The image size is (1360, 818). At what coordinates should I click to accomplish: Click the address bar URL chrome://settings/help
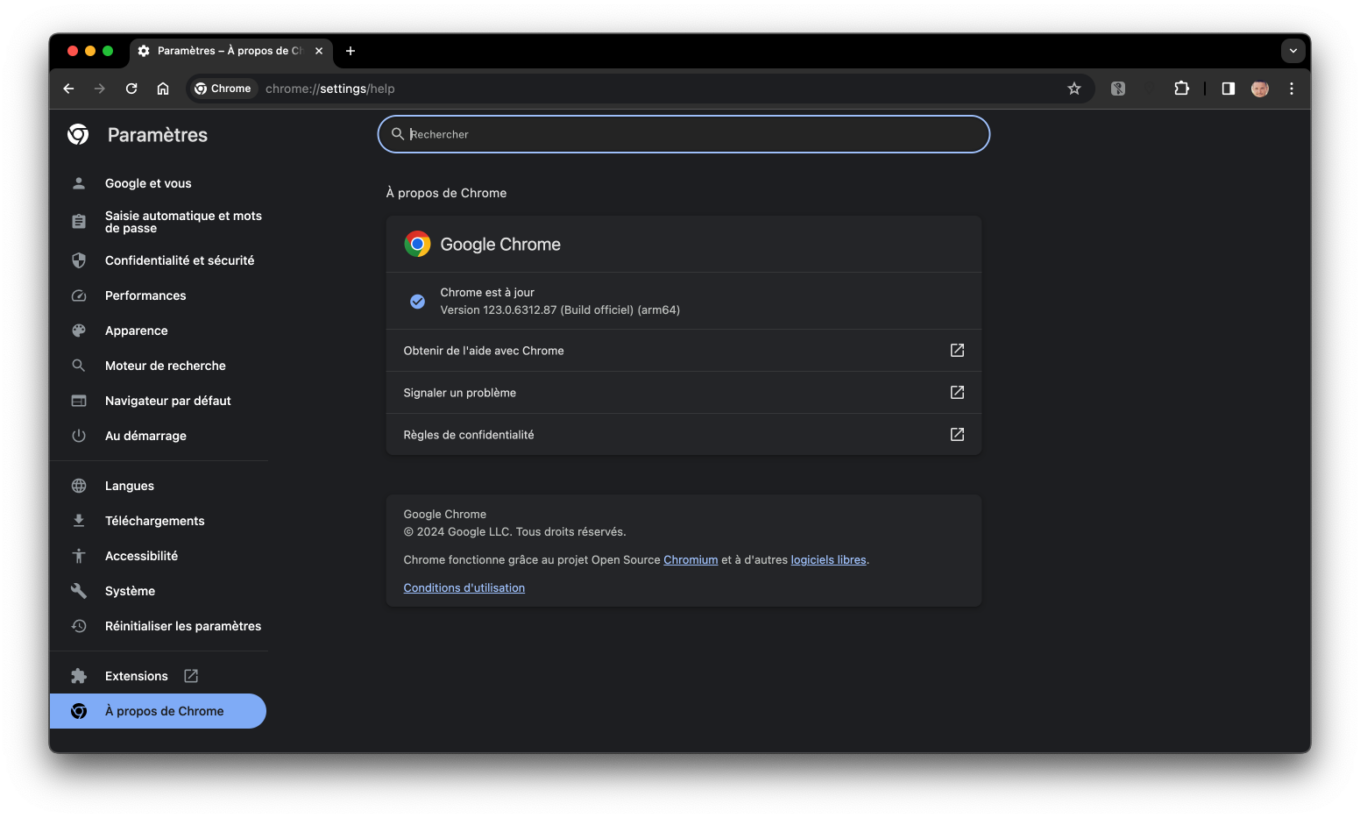(330, 89)
